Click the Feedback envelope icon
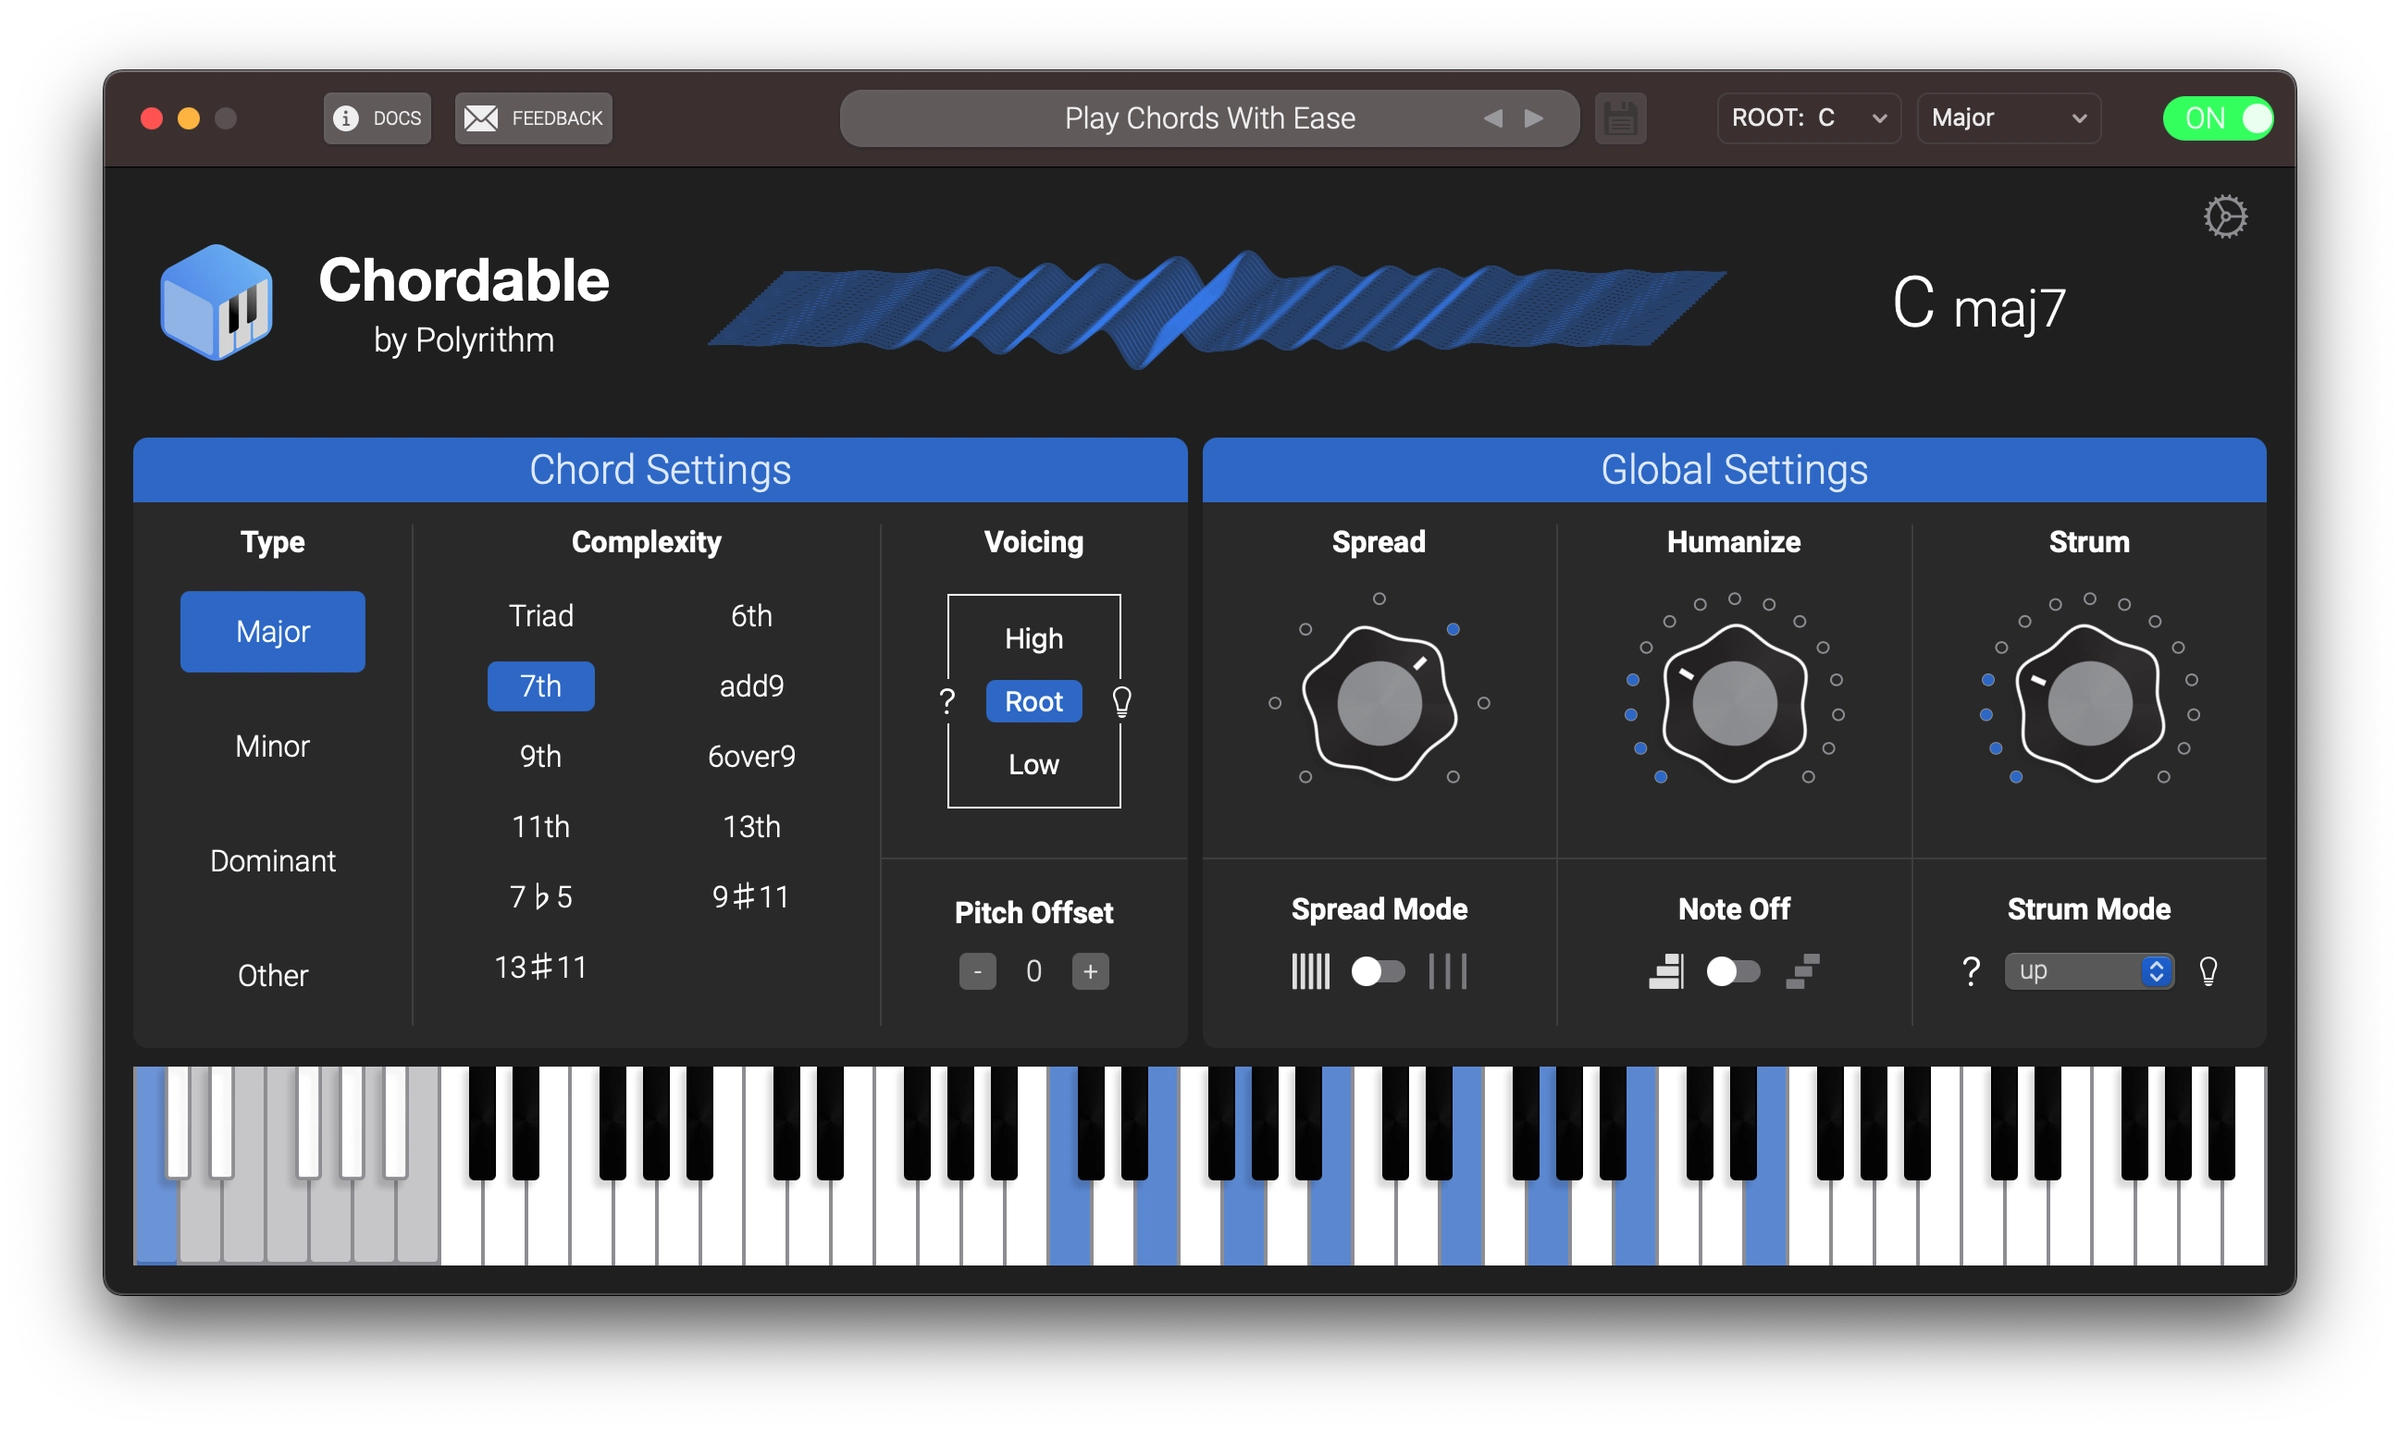2400x1432 pixels. click(x=482, y=117)
